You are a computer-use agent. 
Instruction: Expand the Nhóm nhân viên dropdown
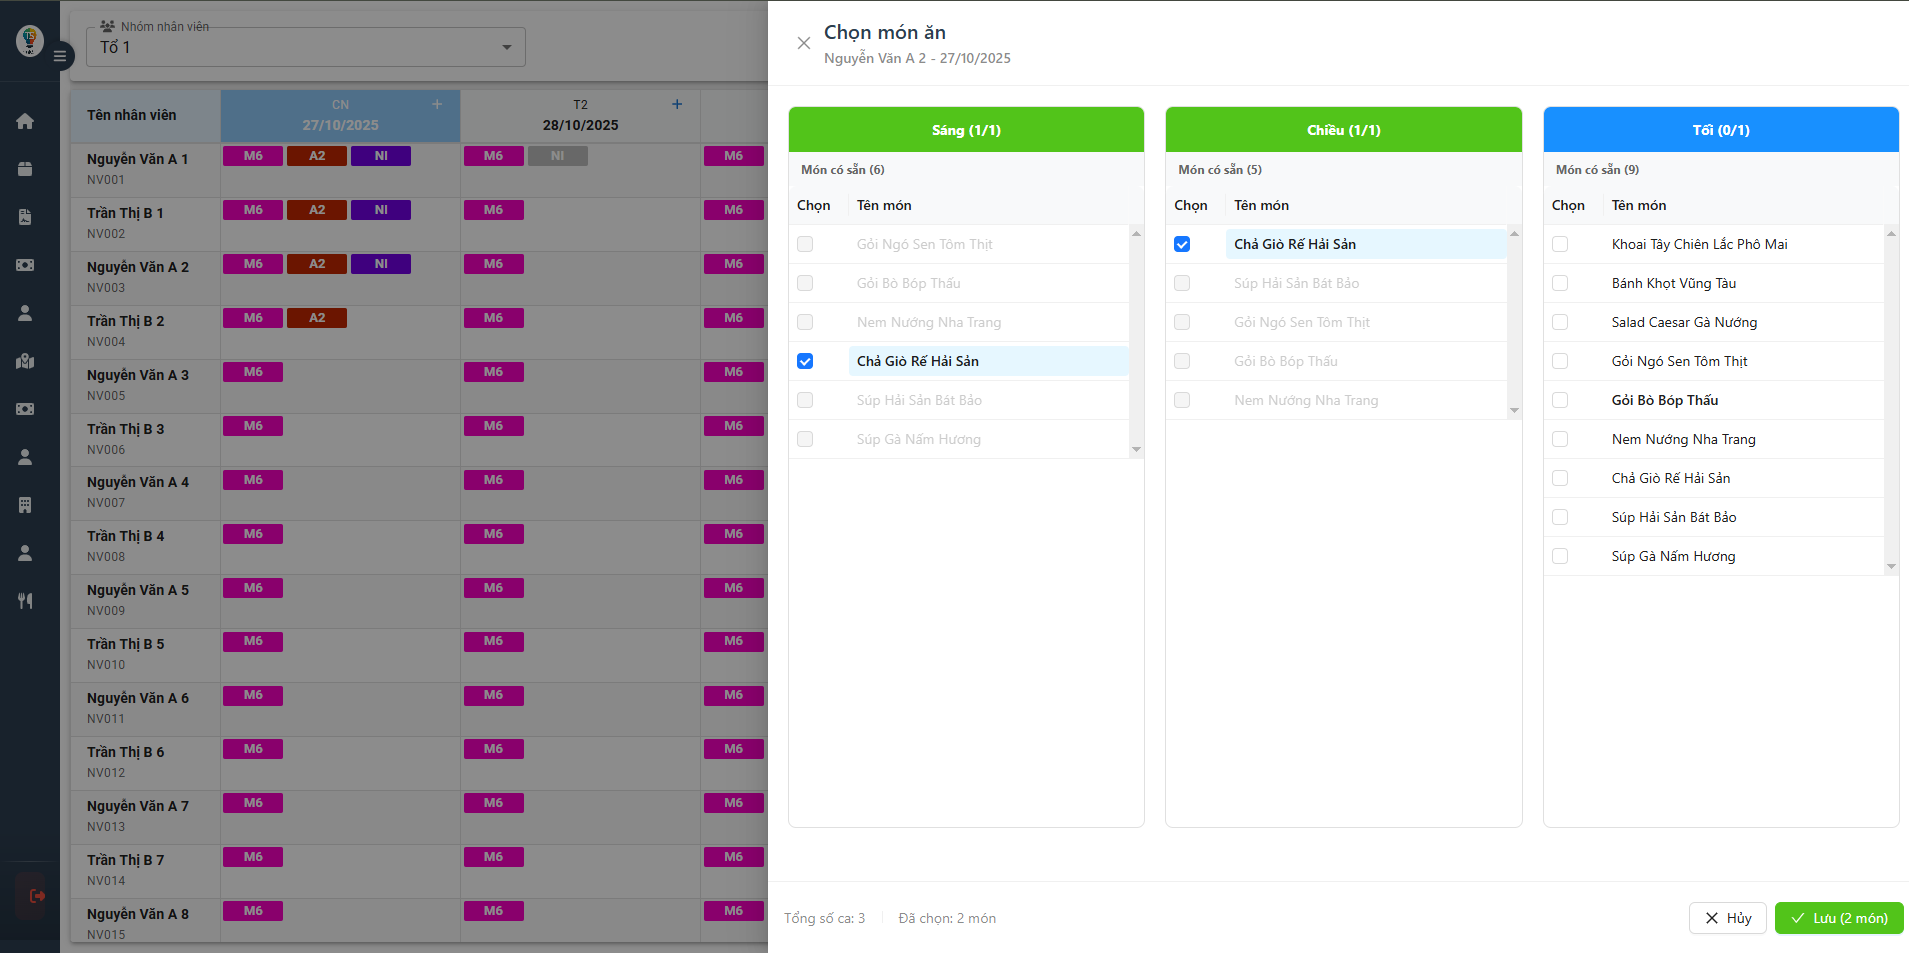point(506,47)
